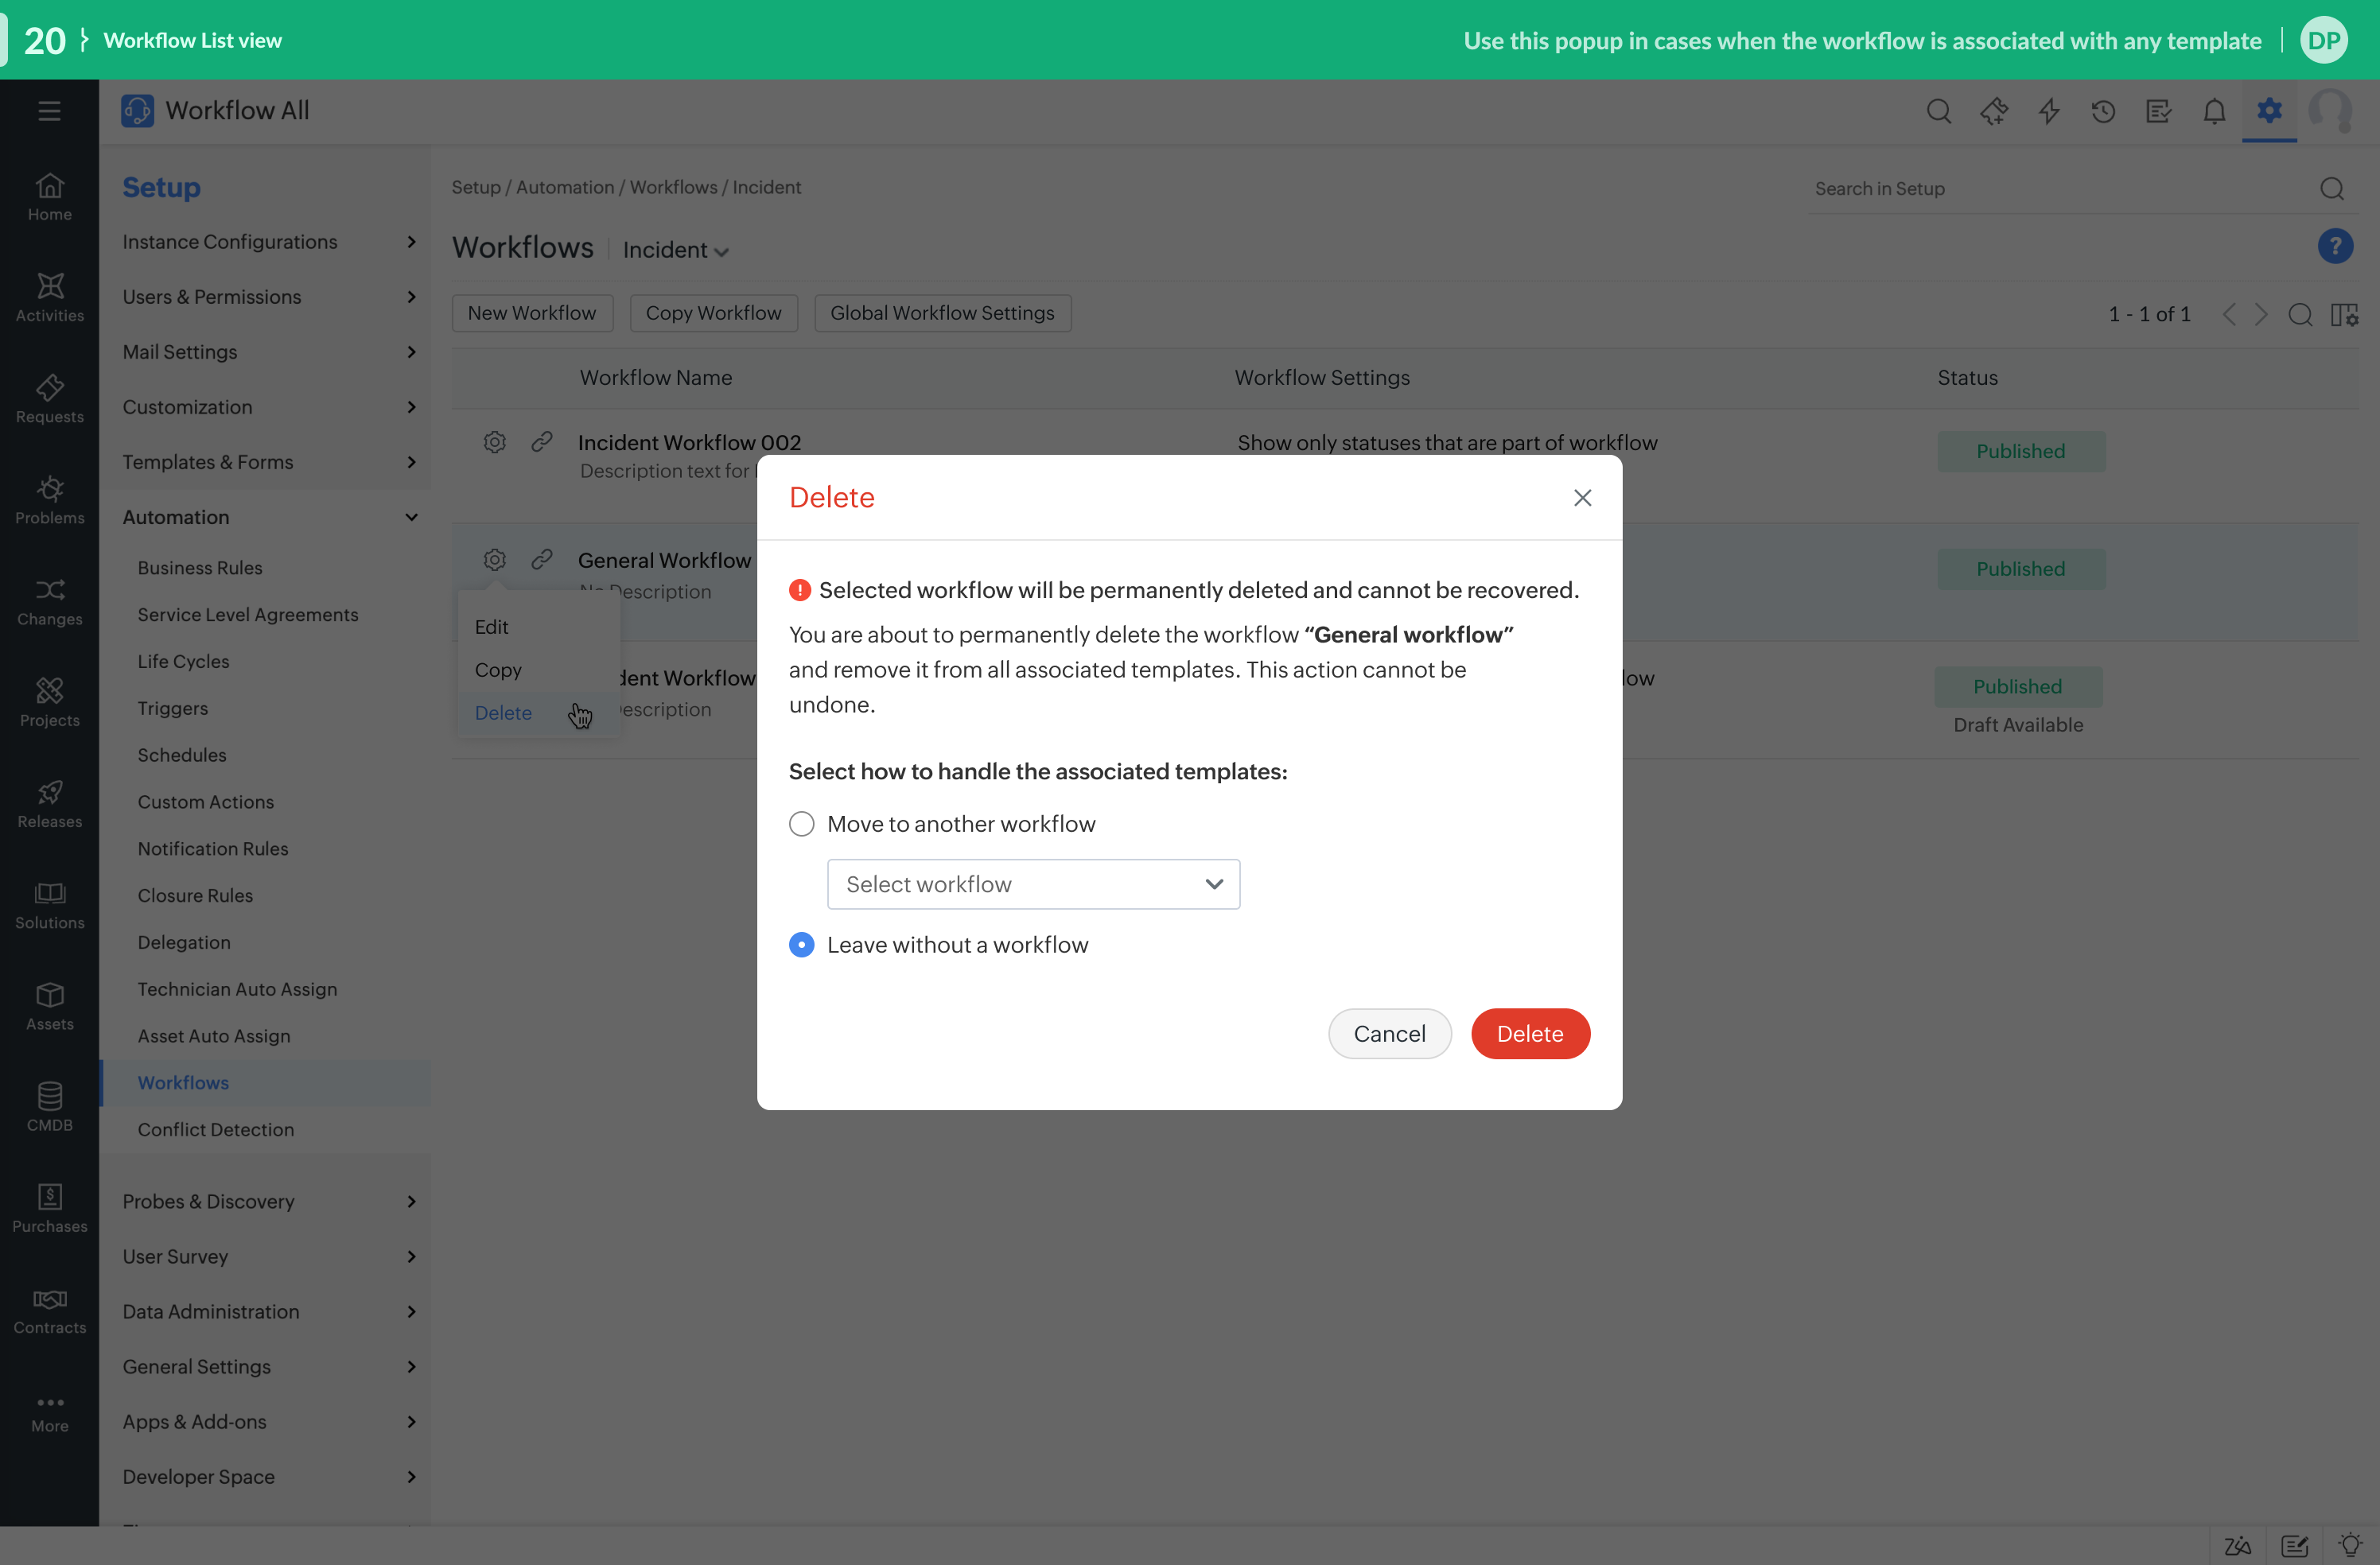Select Move to another workflow radio
The image size is (2380, 1565).
[801, 824]
